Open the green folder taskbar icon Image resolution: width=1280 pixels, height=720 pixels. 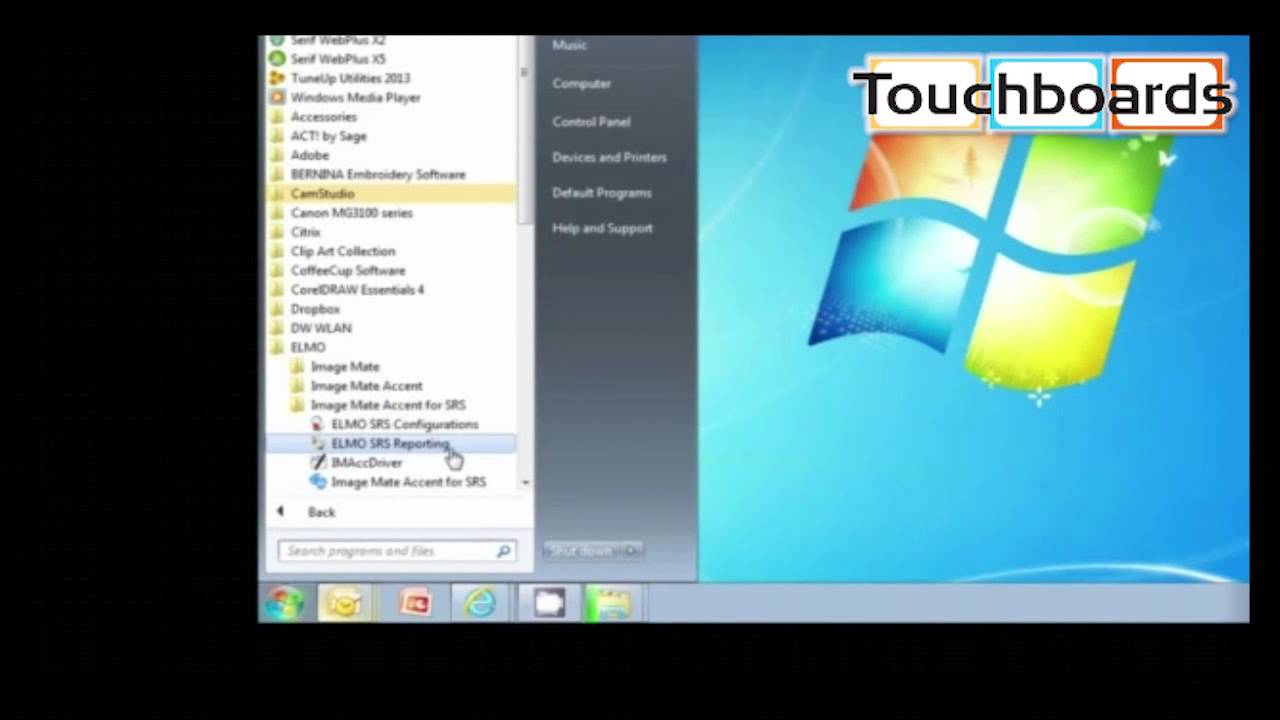(x=612, y=603)
